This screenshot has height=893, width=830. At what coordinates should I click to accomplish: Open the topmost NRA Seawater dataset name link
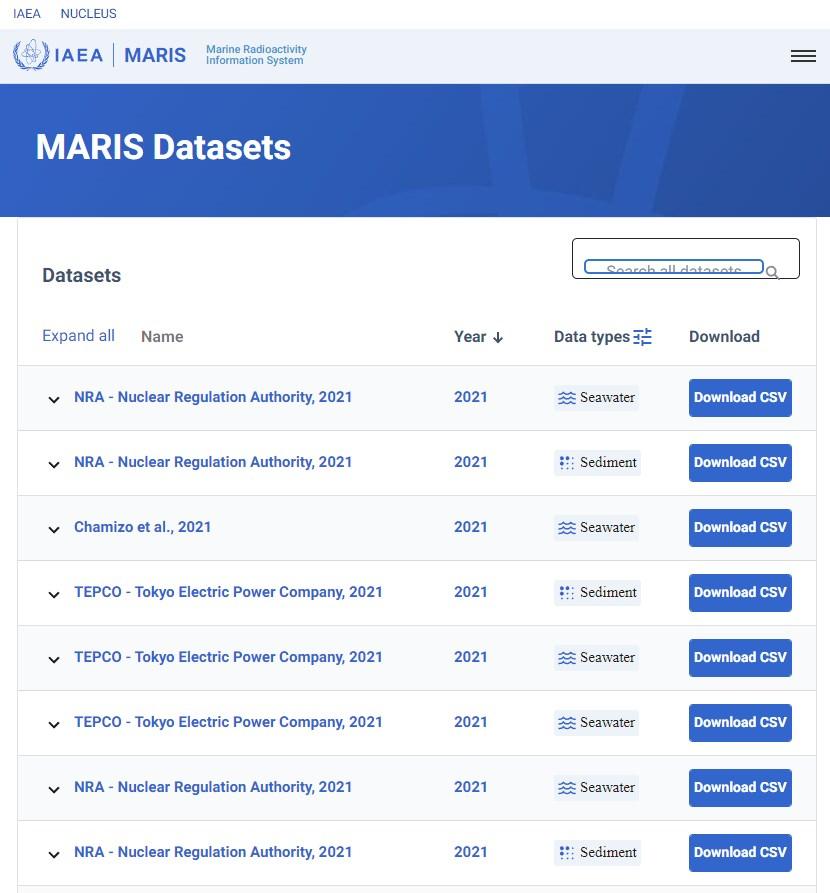(x=213, y=397)
